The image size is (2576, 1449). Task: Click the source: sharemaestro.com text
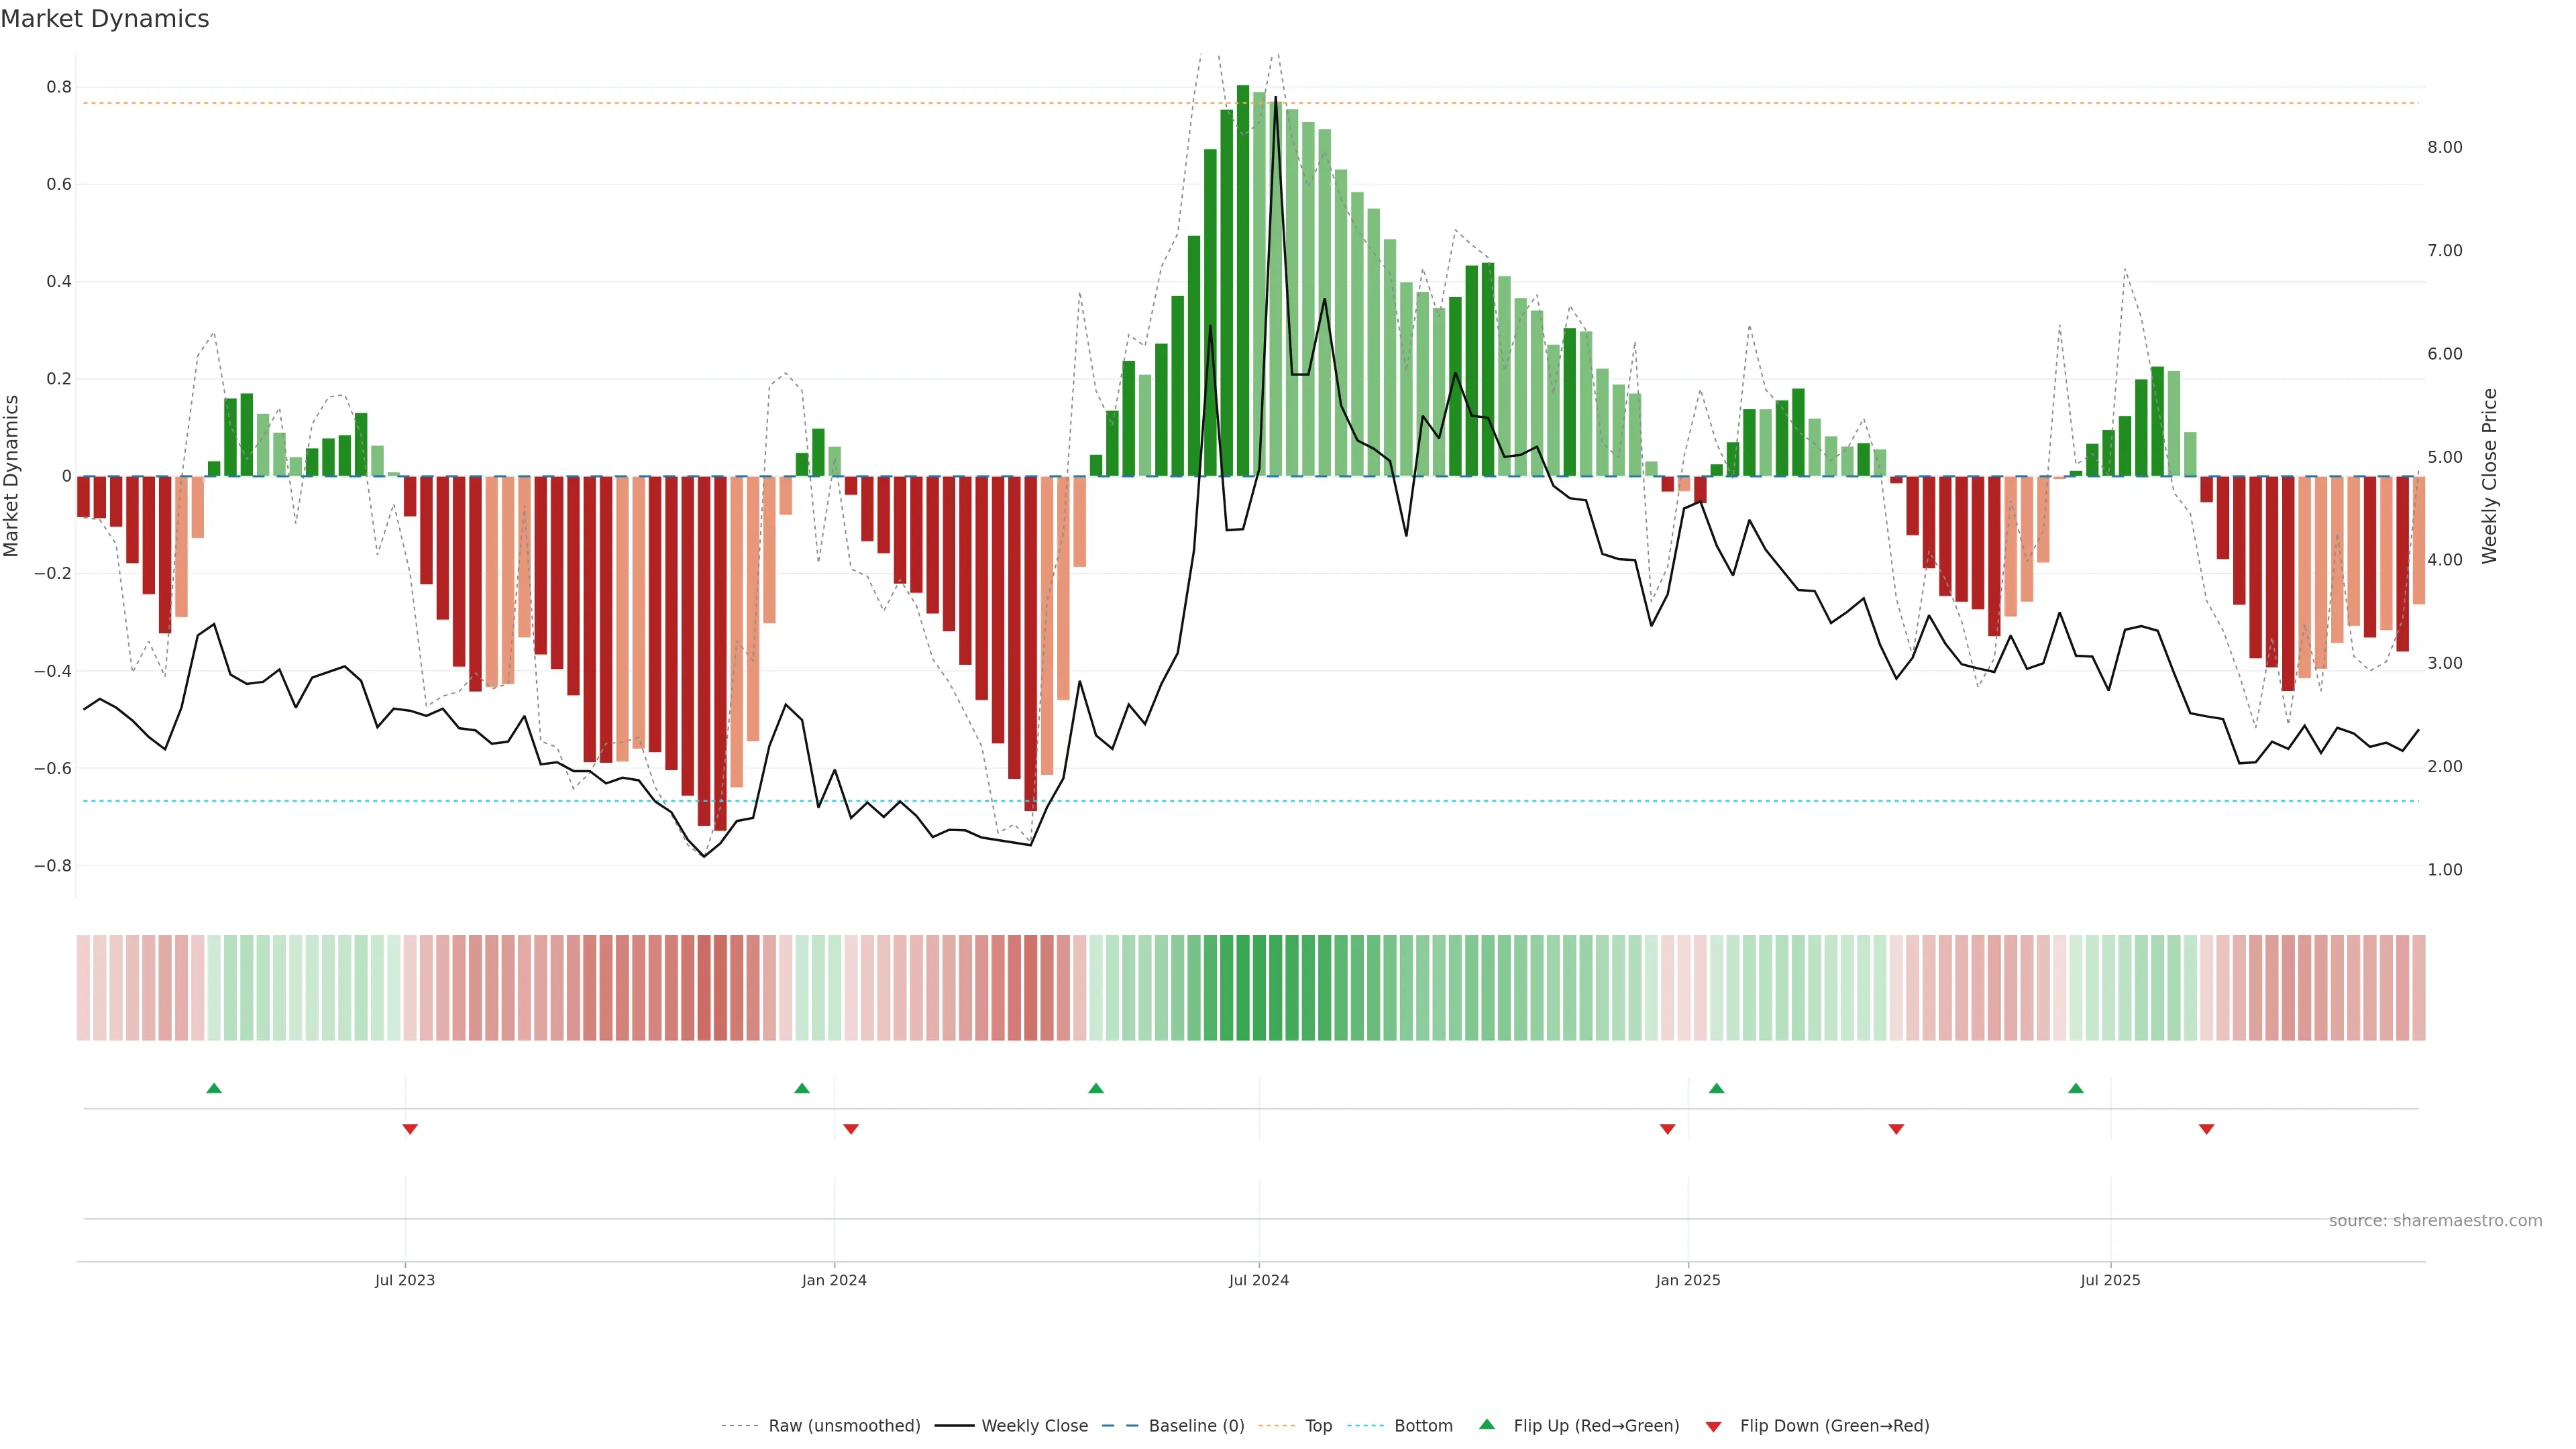tap(2435, 1221)
